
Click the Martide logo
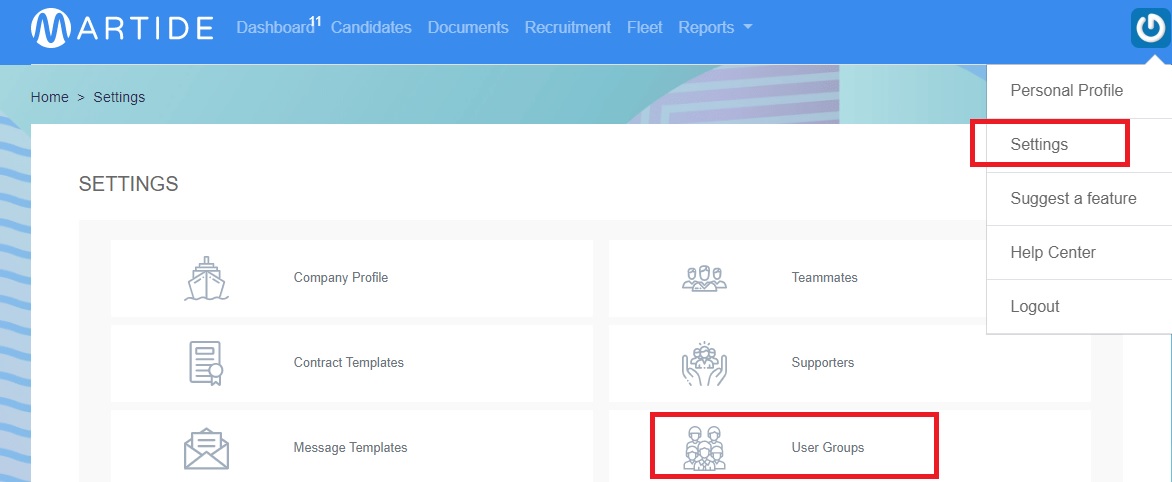click(x=122, y=28)
